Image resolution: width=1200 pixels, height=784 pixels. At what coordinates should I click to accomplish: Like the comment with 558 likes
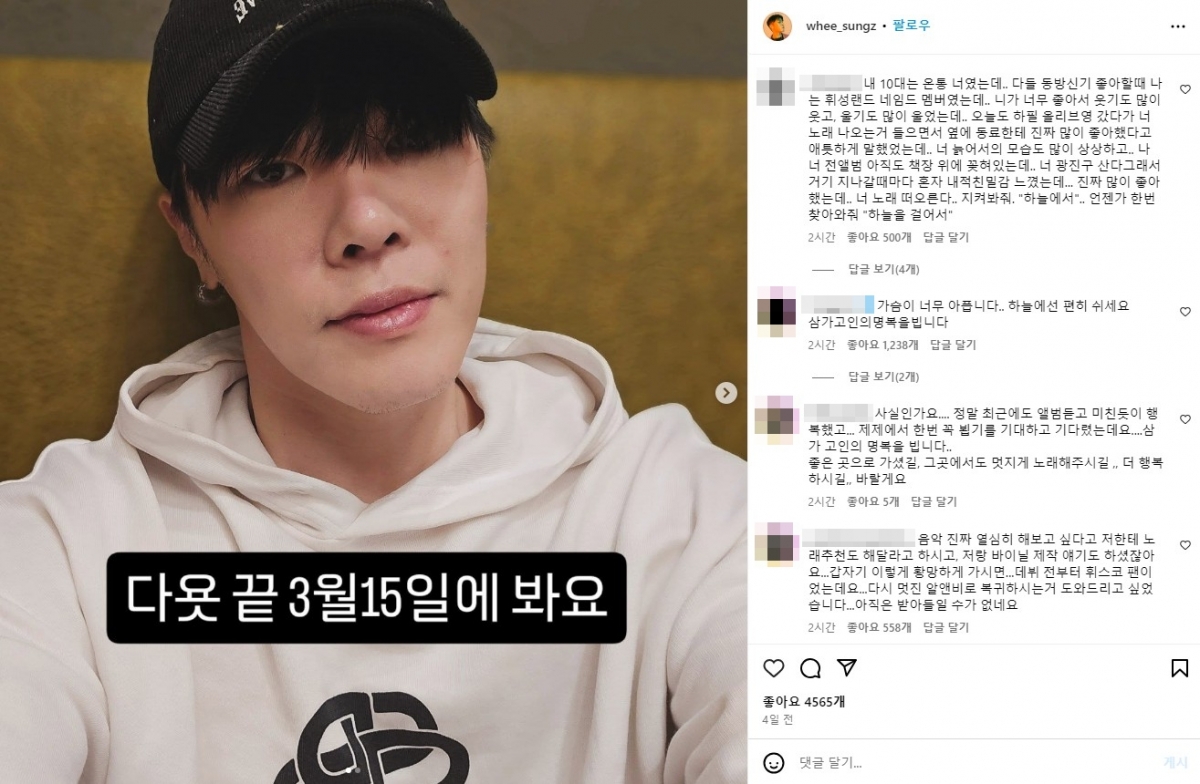[x=1185, y=545]
